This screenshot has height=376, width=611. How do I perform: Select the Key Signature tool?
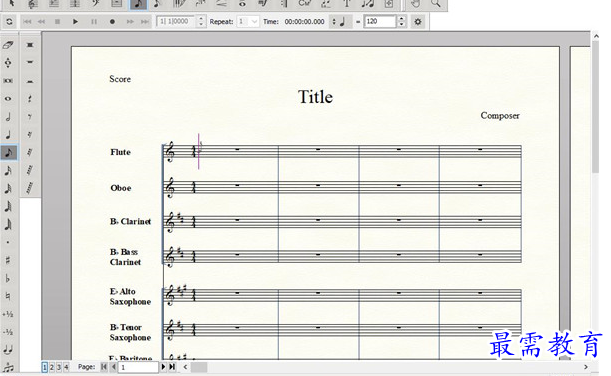[x=54, y=4]
